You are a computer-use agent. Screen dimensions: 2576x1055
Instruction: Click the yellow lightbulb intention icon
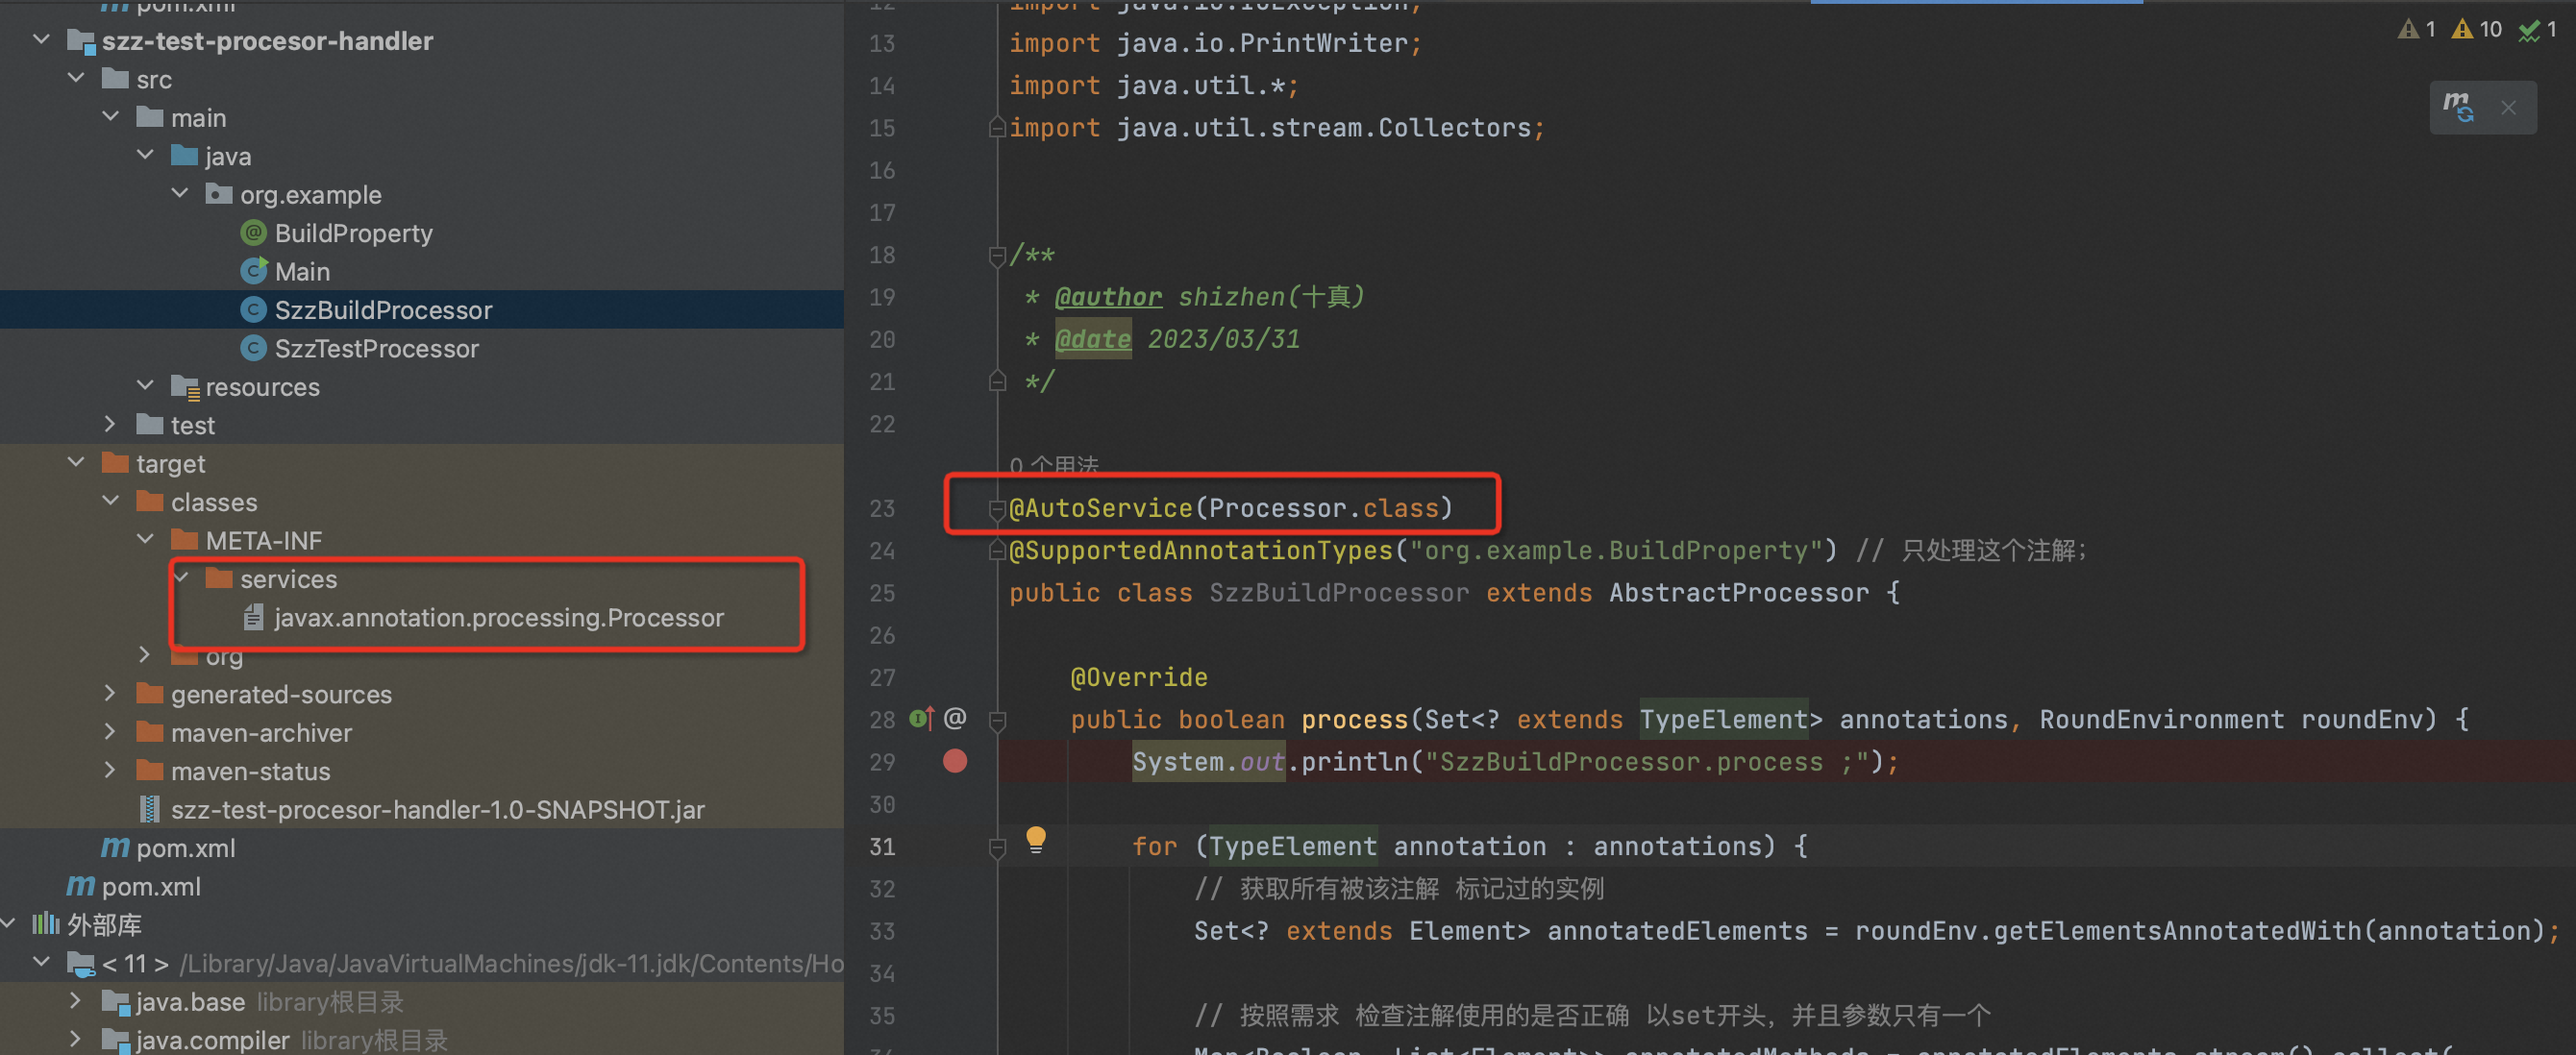point(1035,839)
